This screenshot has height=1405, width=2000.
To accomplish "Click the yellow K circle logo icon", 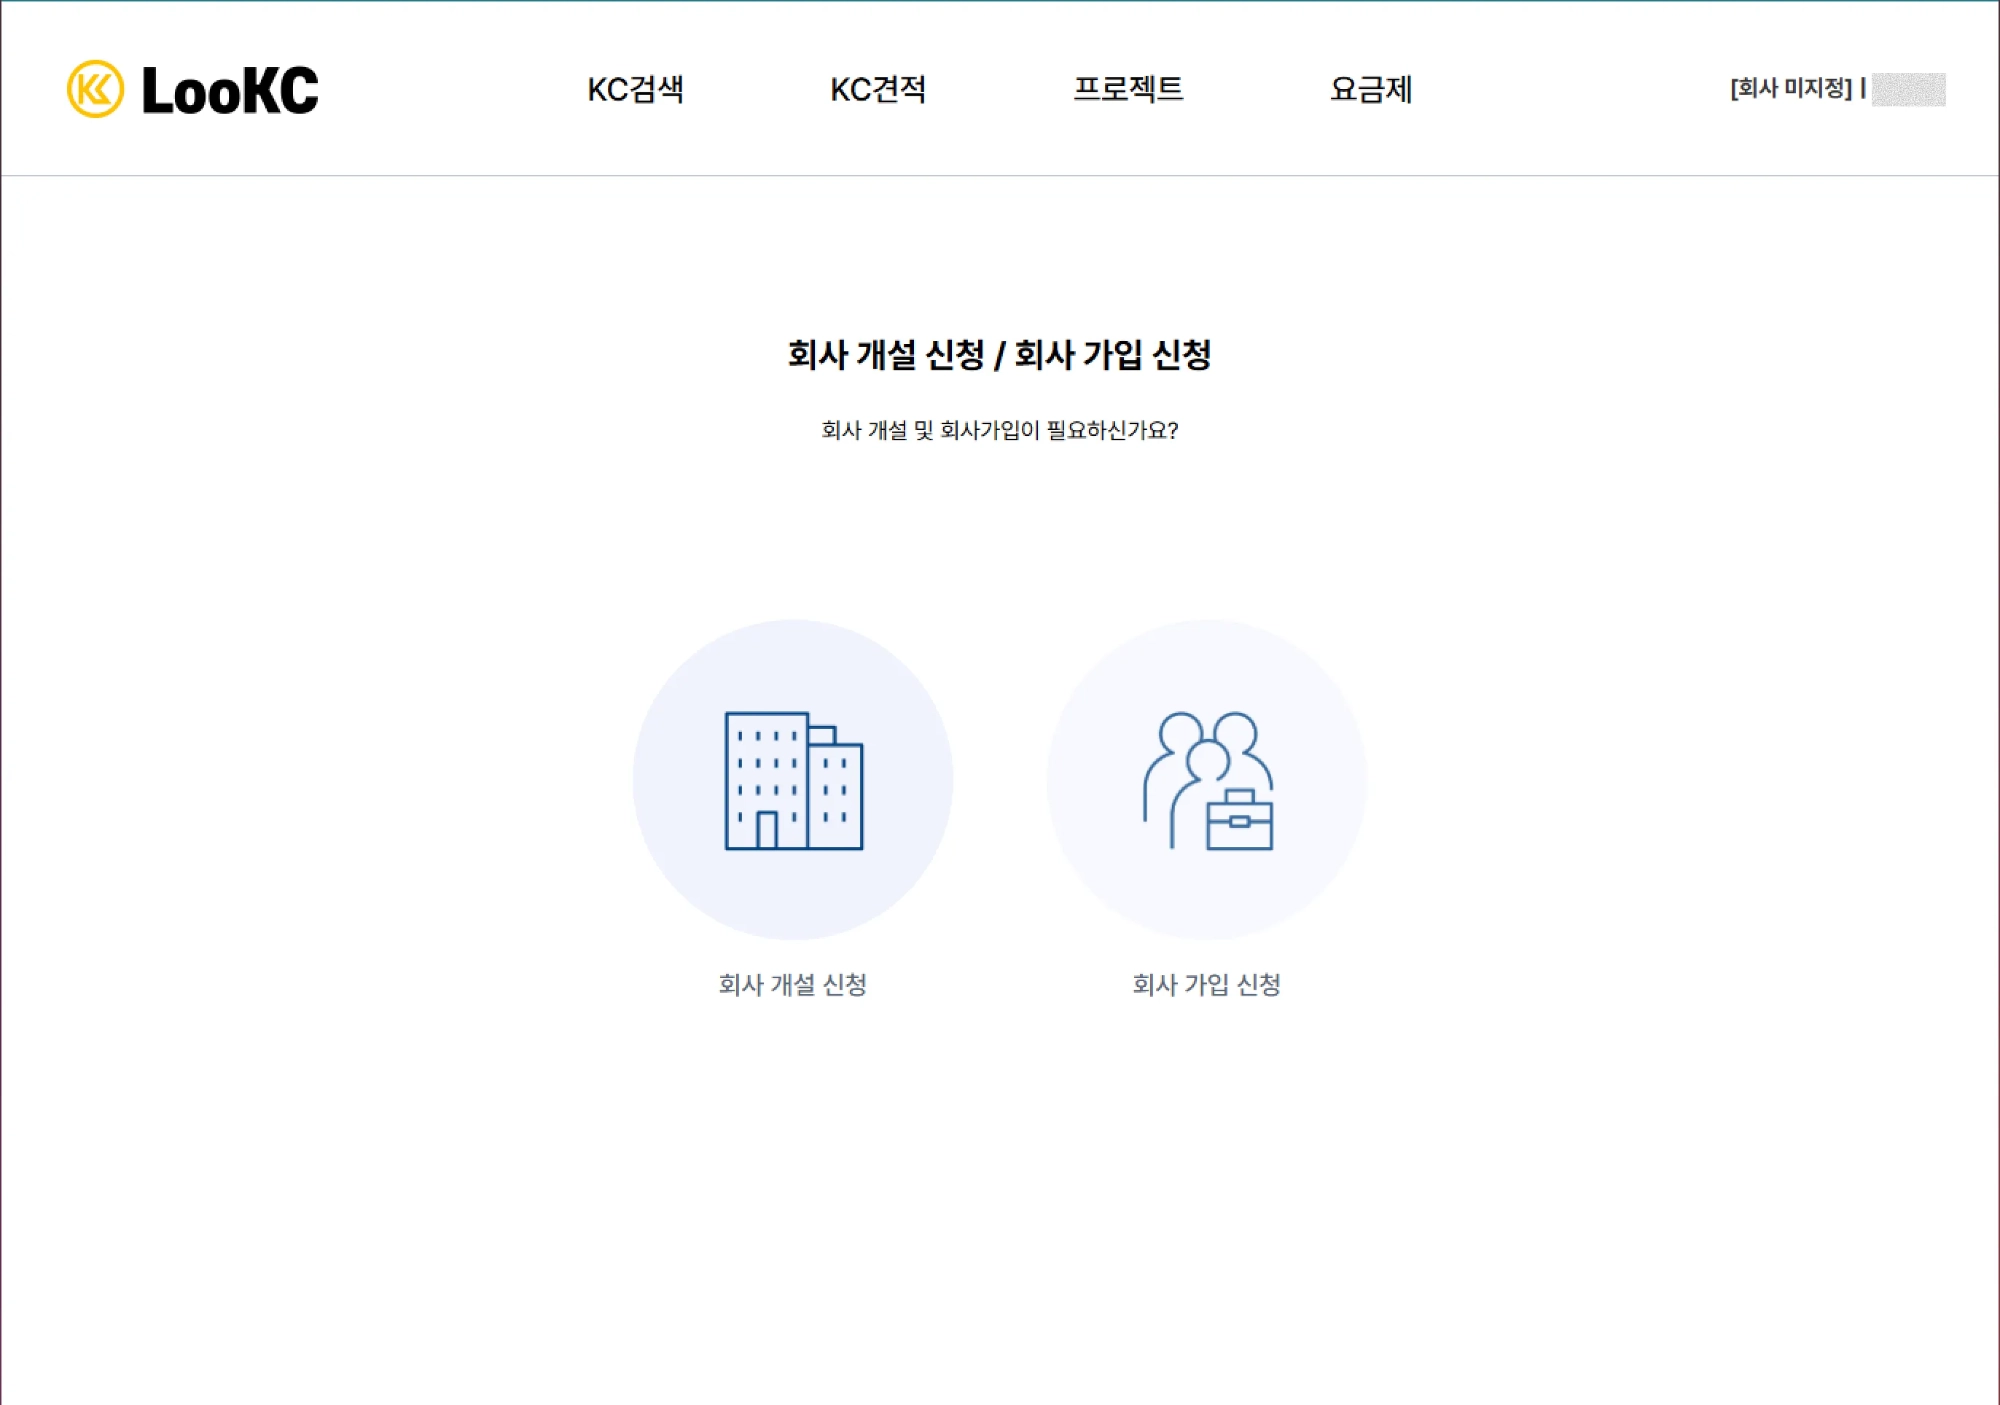I will [x=95, y=89].
